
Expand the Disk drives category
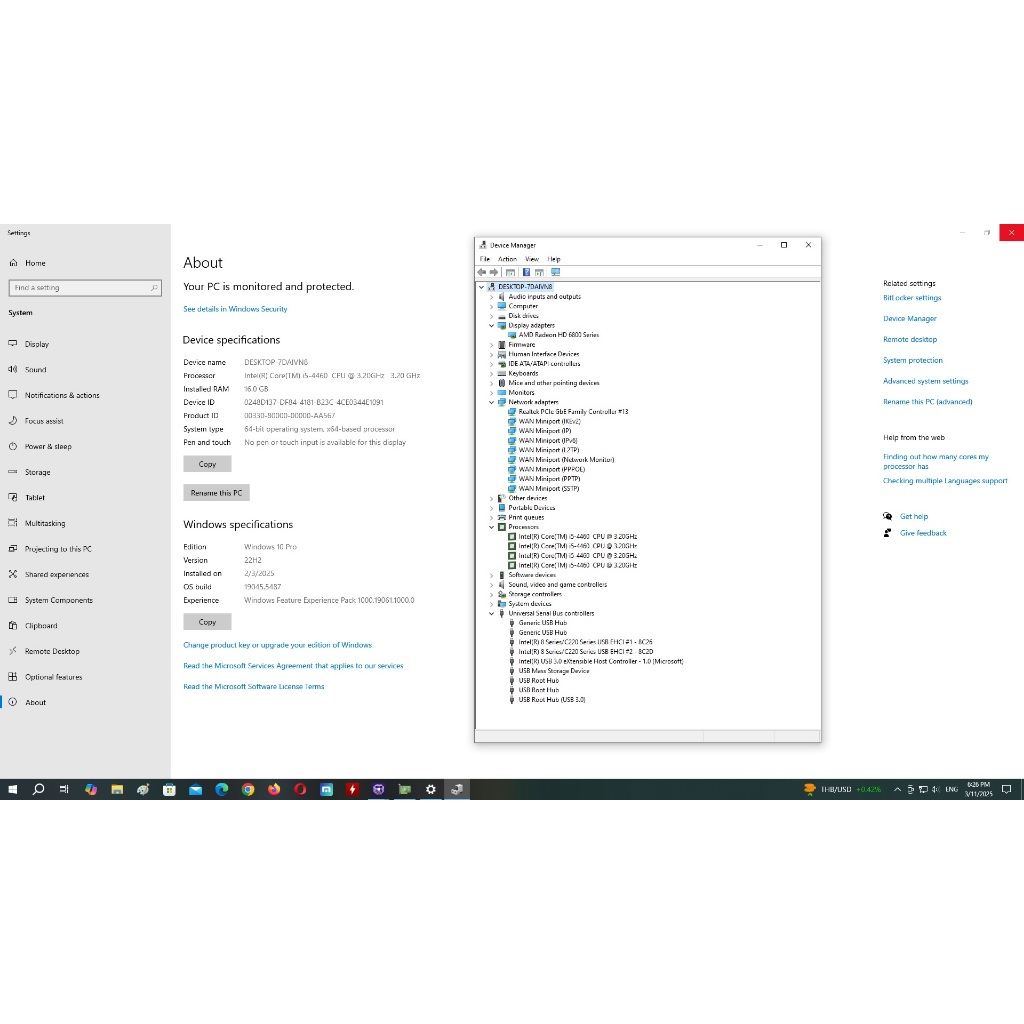coord(491,316)
